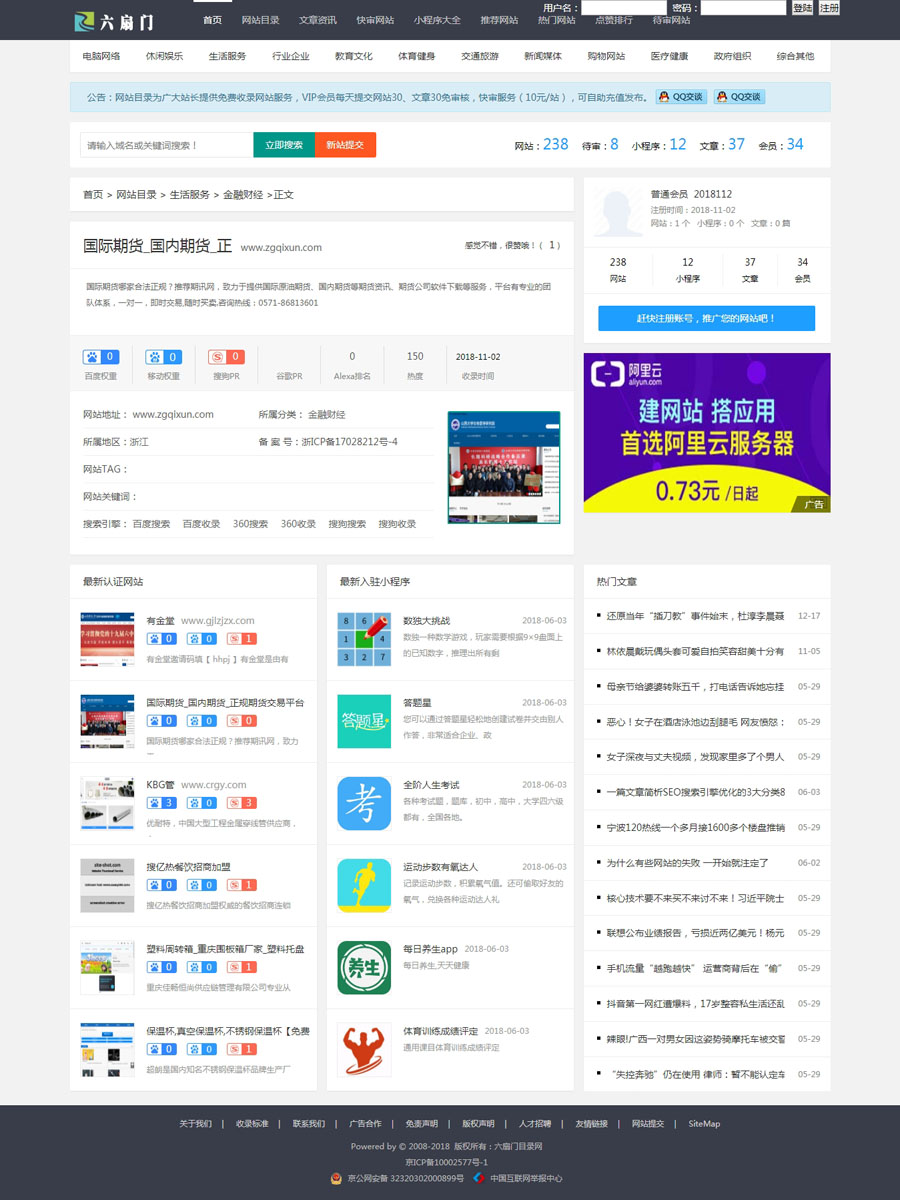
Task: Click the 每日养生app green icon
Action: pyautogui.click(x=364, y=967)
